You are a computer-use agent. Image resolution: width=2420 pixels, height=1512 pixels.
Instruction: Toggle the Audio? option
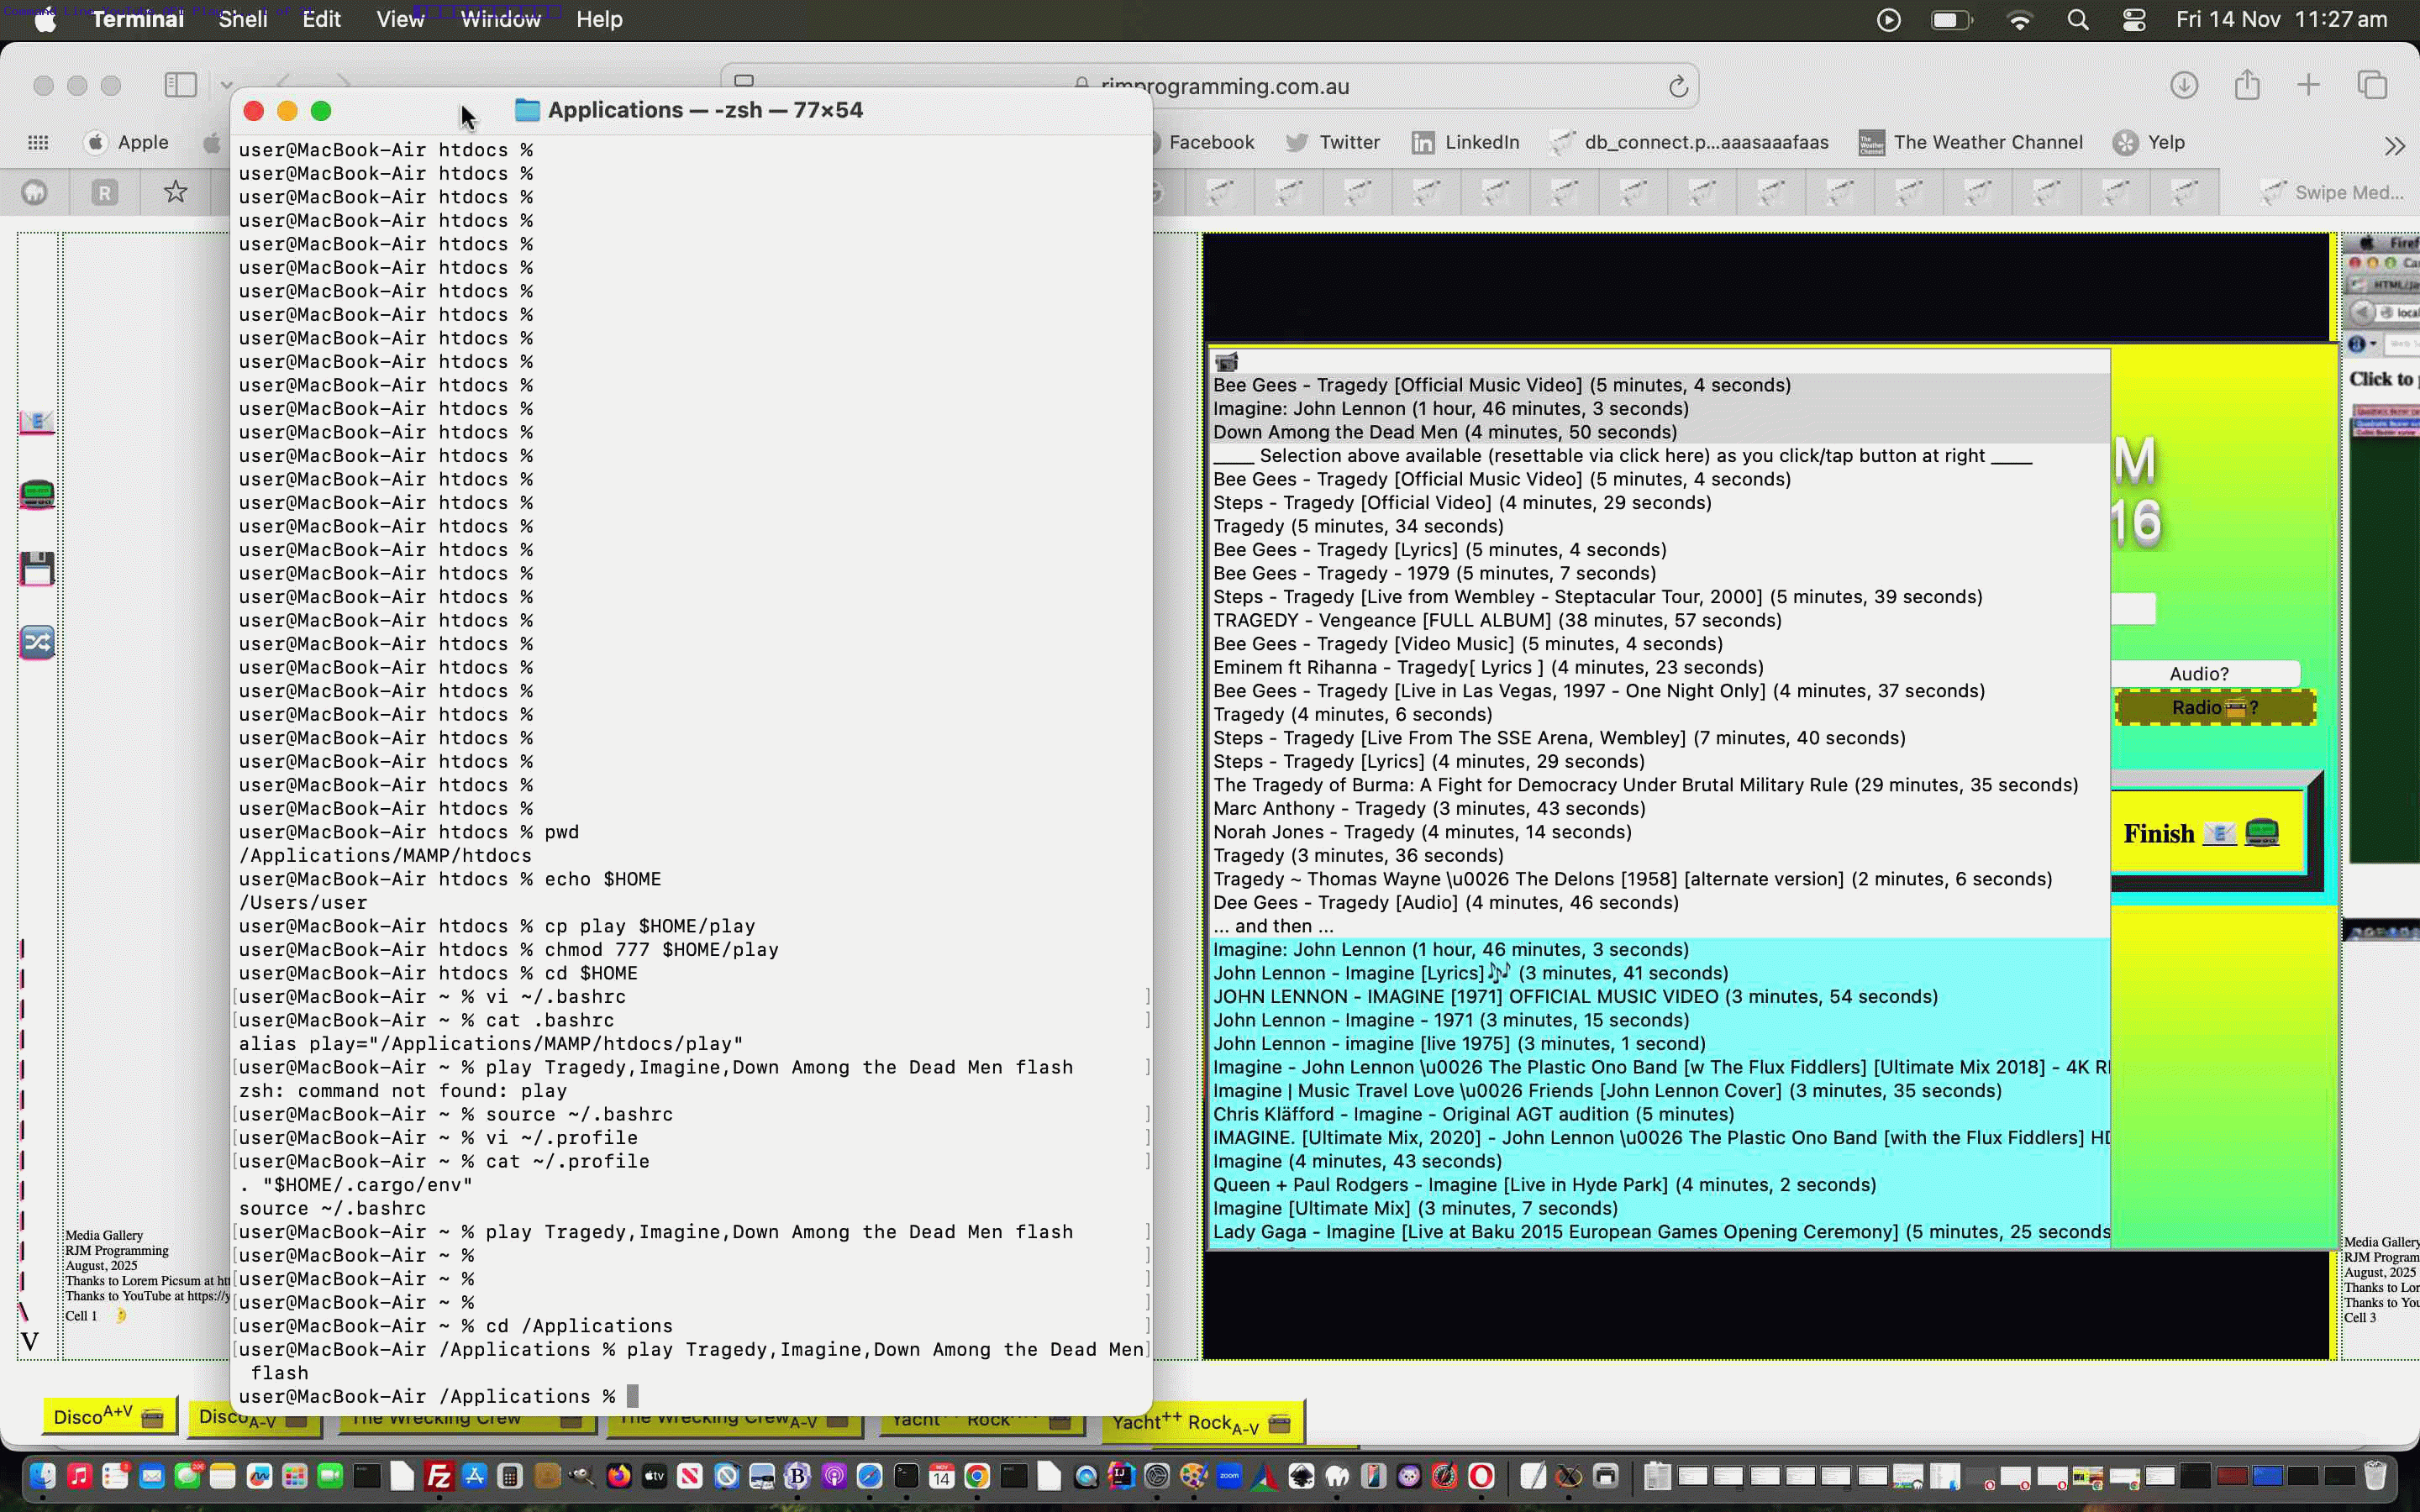(x=2201, y=672)
